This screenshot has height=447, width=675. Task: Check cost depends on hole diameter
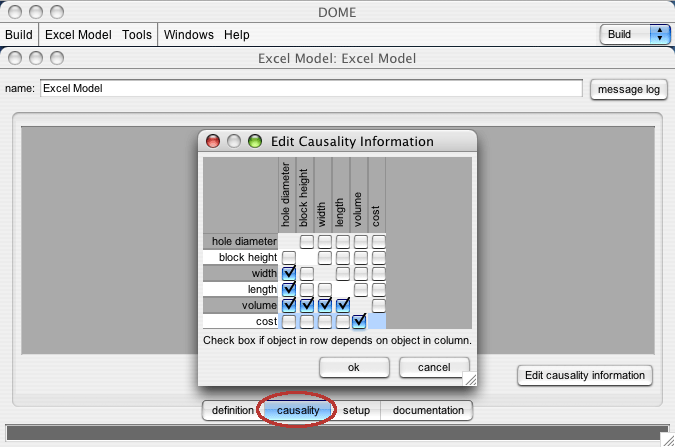[x=289, y=321]
